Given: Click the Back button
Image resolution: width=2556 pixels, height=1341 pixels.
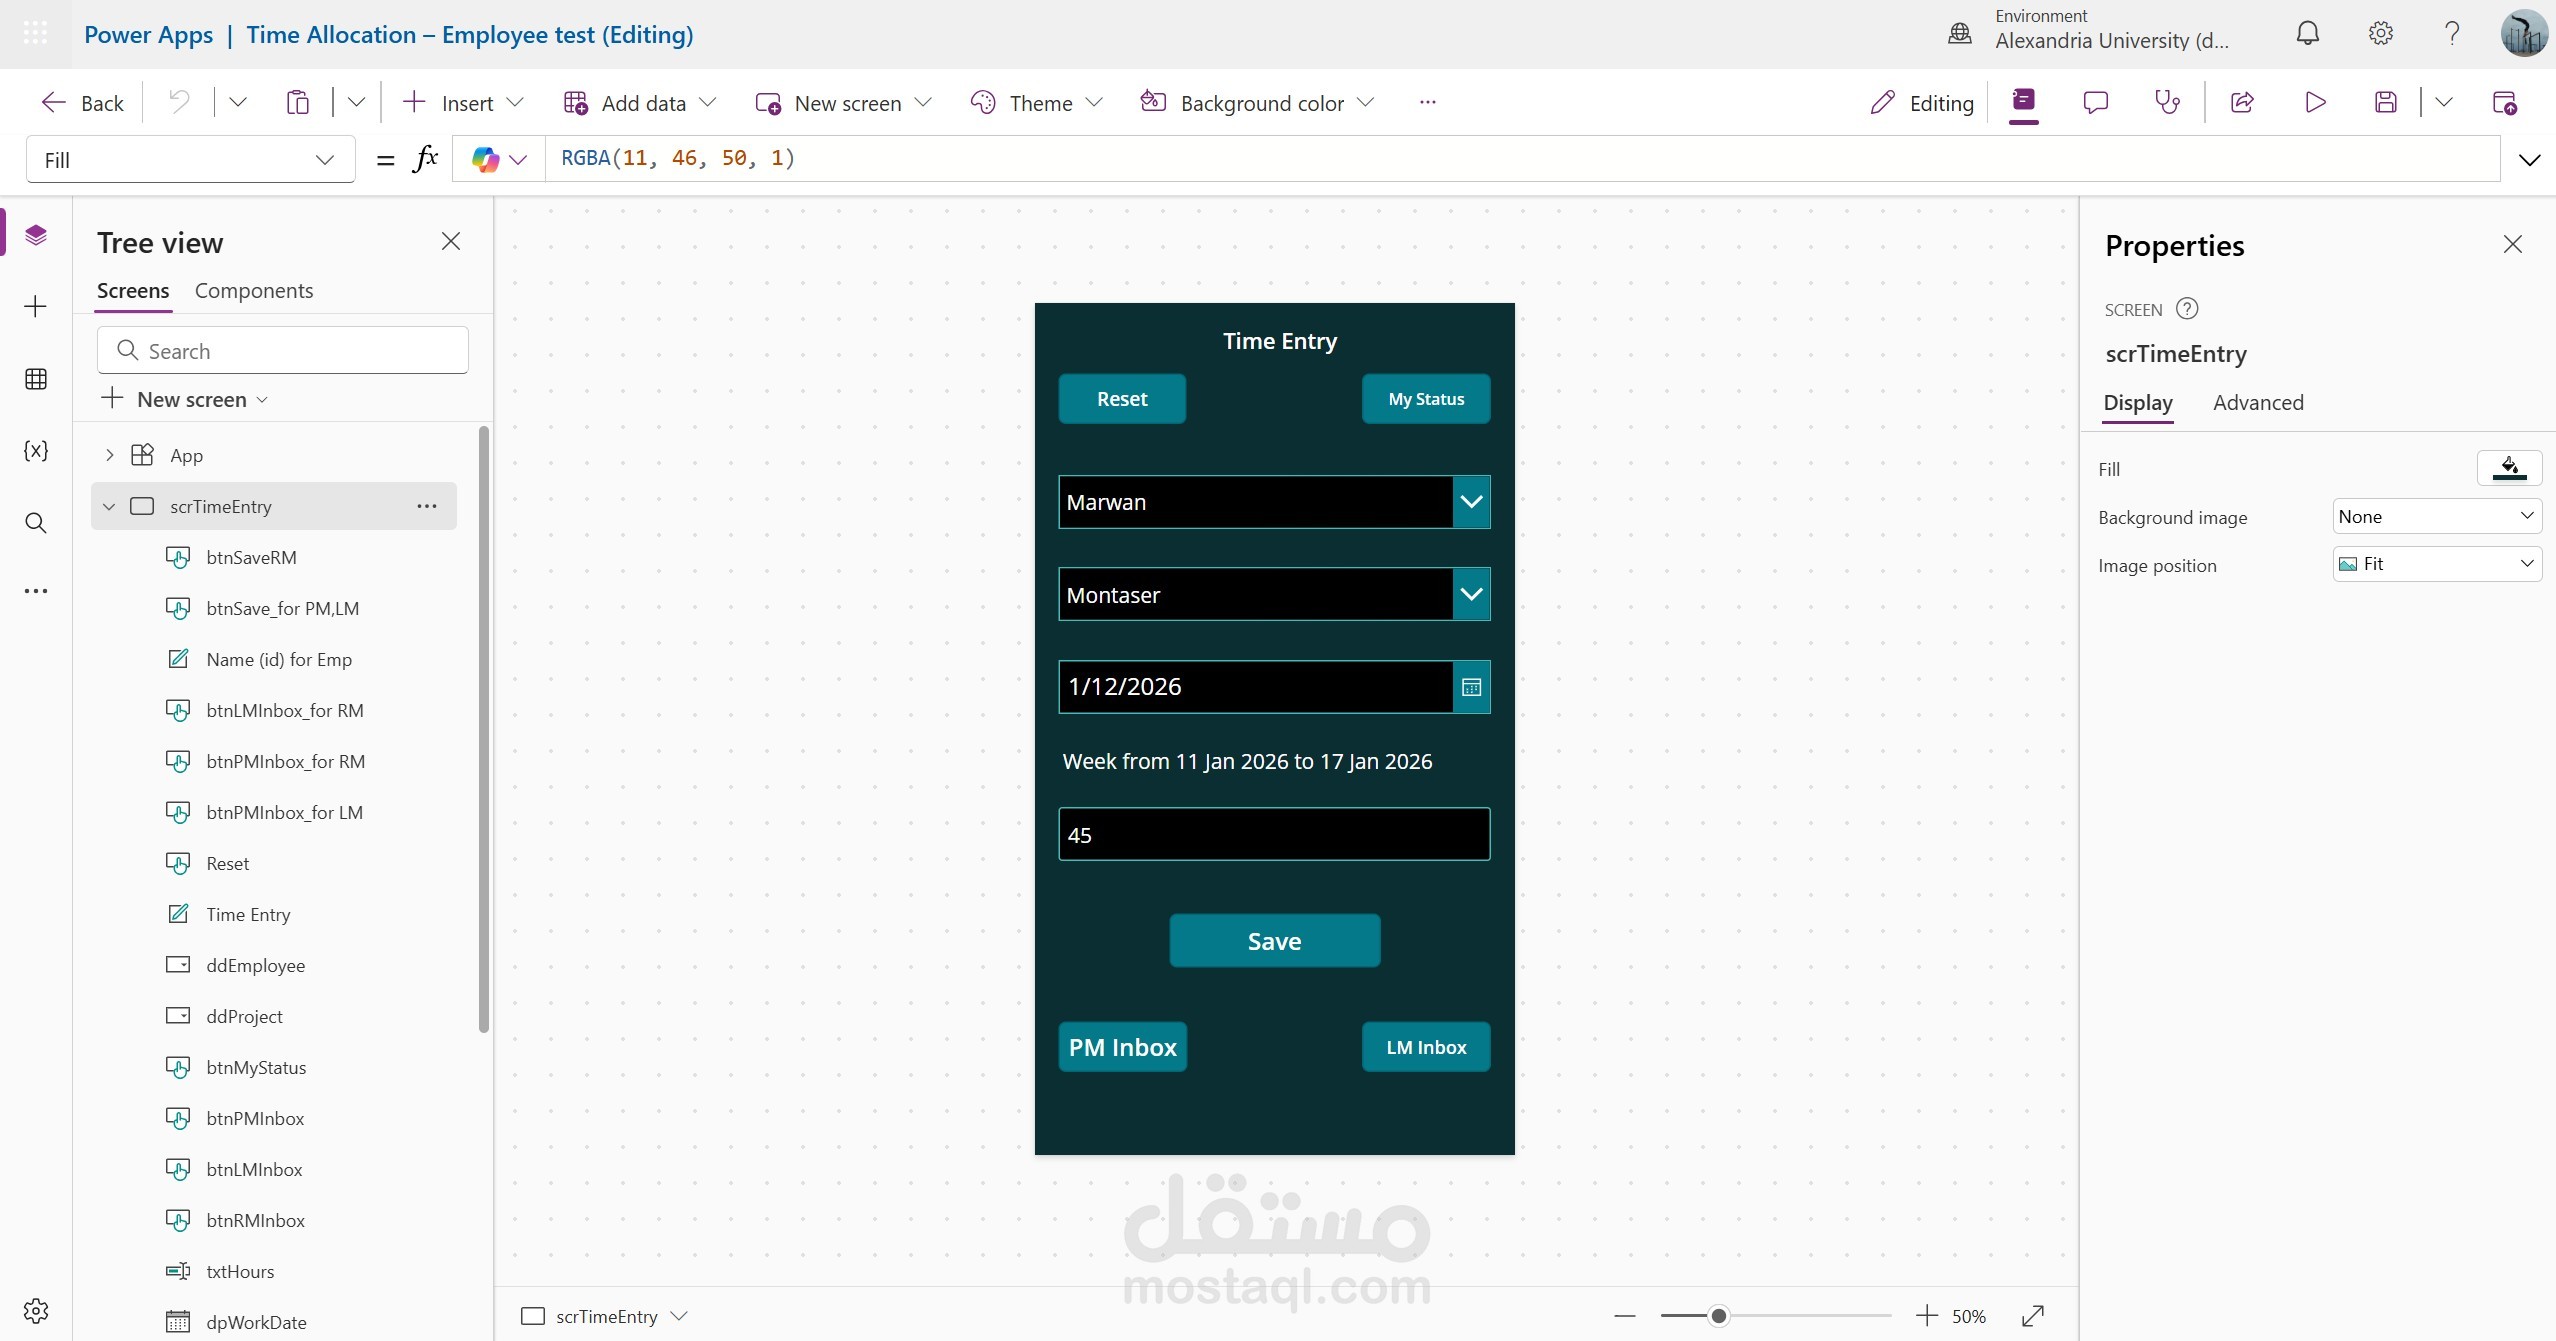Looking at the screenshot, I should click(83, 103).
